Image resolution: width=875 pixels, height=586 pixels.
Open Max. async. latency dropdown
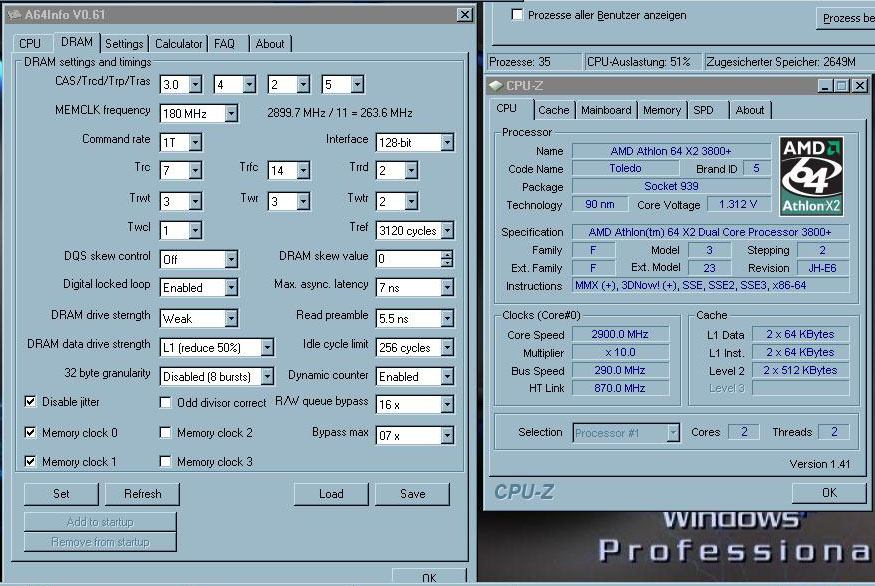click(447, 287)
